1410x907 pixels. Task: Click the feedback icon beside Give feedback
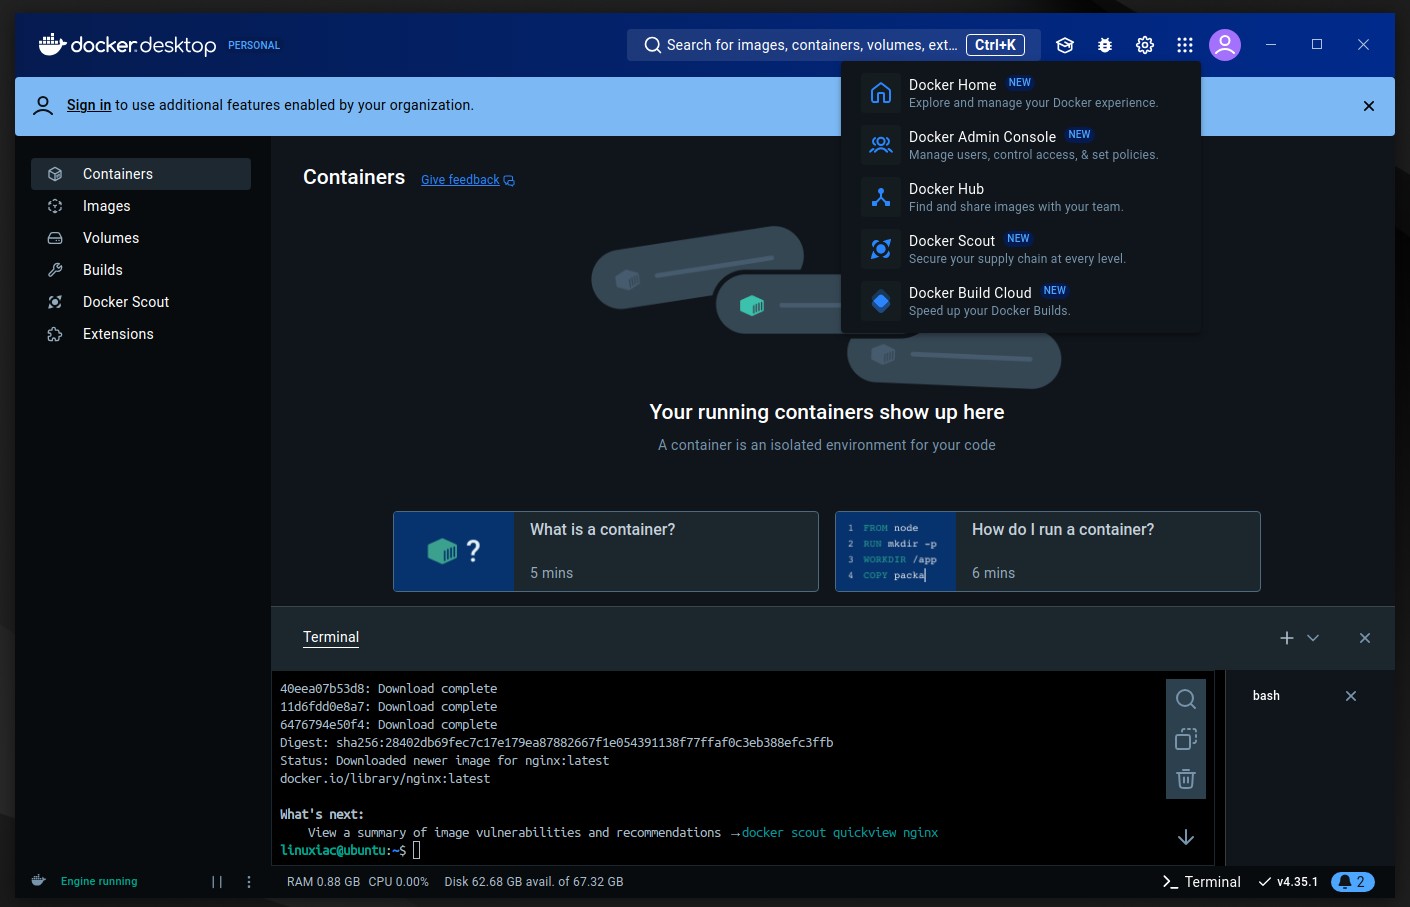point(509,181)
